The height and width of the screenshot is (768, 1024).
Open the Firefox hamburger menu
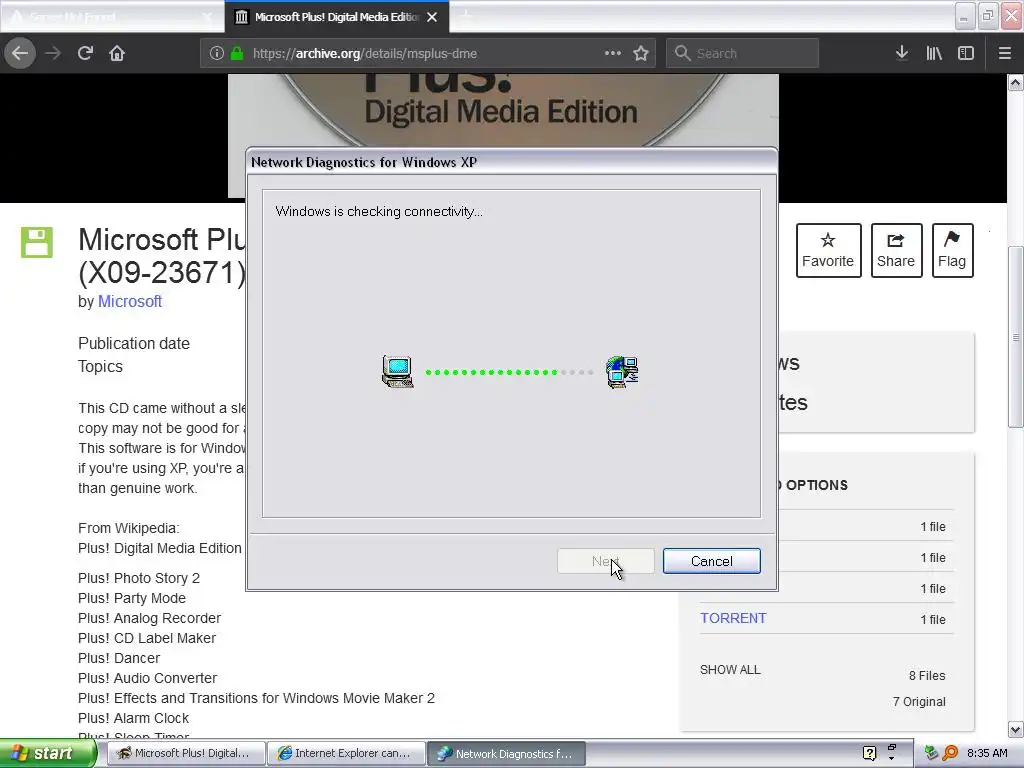click(x=1004, y=53)
